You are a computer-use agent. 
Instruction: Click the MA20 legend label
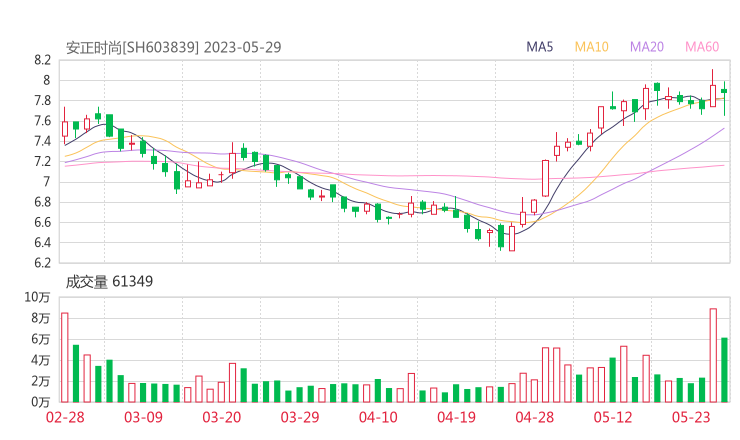[x=647, y=47]
